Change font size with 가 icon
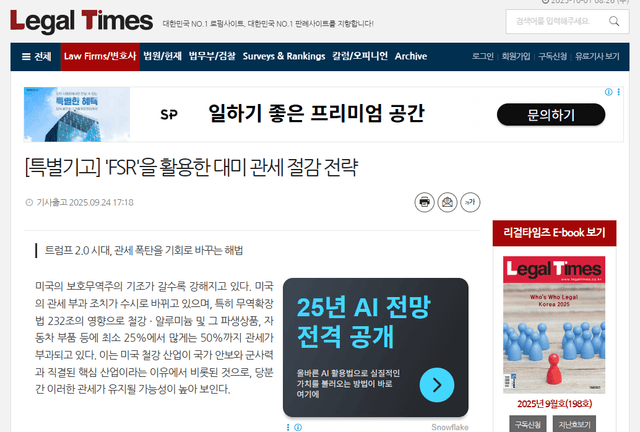This screenshot has width=640, height=432. click(470, 202)
